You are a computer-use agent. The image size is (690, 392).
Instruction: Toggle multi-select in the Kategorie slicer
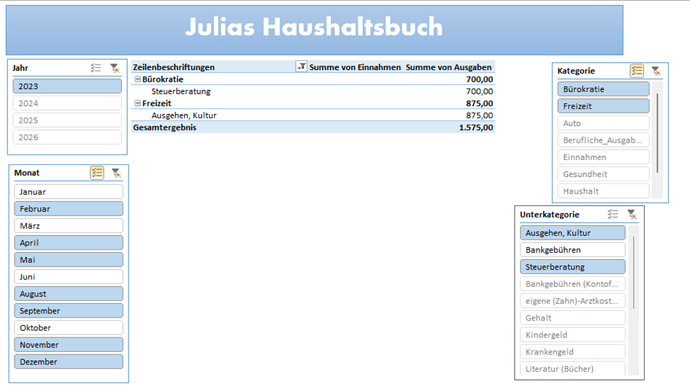(x=637, y=71)
